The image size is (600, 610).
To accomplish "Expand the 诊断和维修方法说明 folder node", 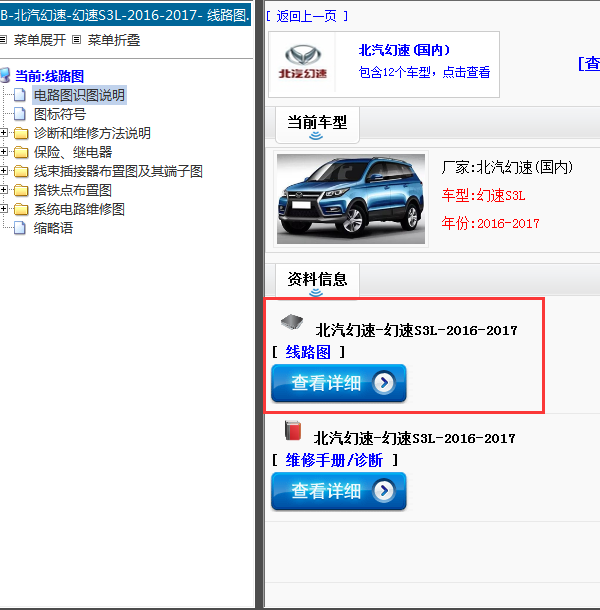I will [x=4, y=133].
